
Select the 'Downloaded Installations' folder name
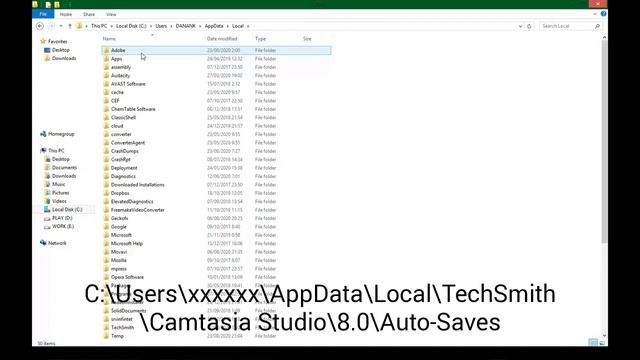138,184
